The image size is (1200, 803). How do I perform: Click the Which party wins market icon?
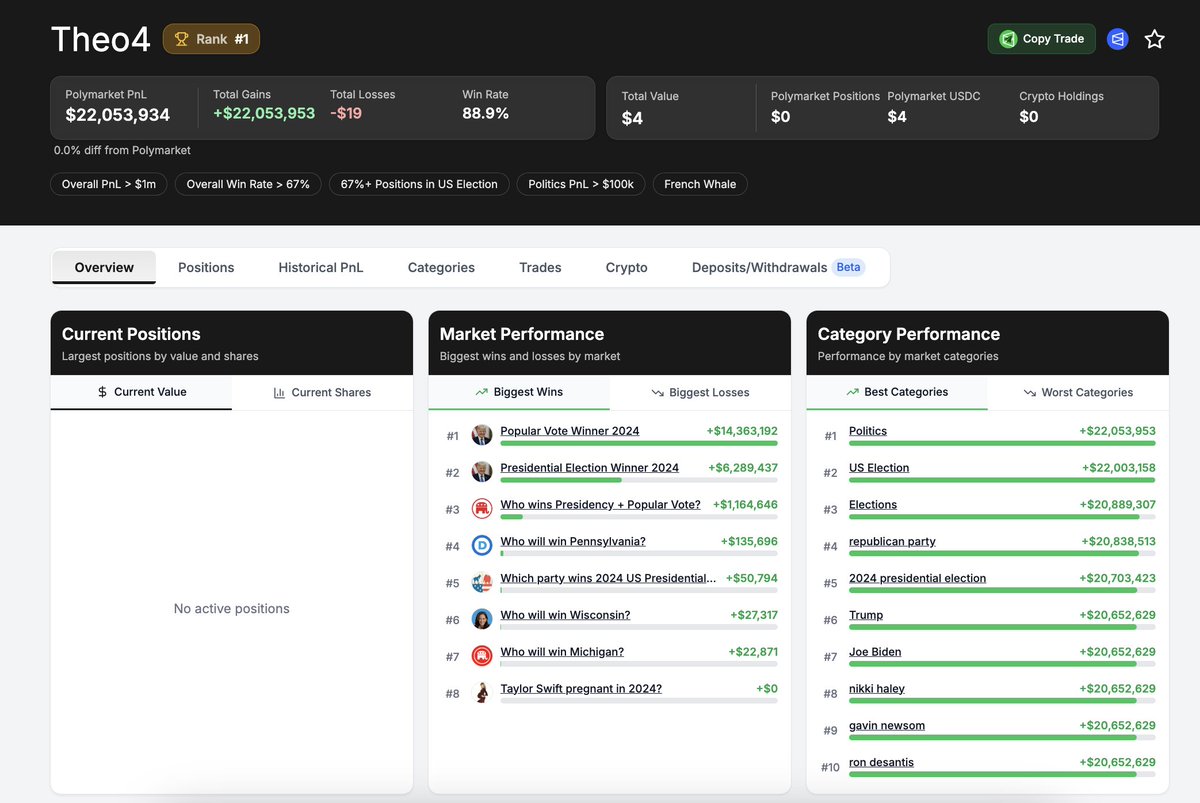coord(482,582)
